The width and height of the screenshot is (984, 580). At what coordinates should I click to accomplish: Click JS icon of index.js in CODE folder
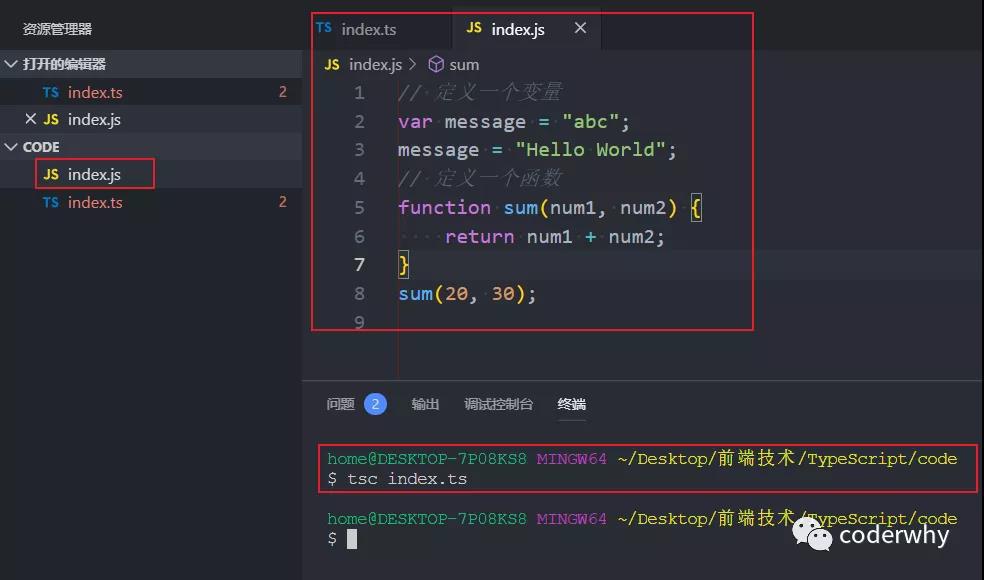click(x=51, y=175)
